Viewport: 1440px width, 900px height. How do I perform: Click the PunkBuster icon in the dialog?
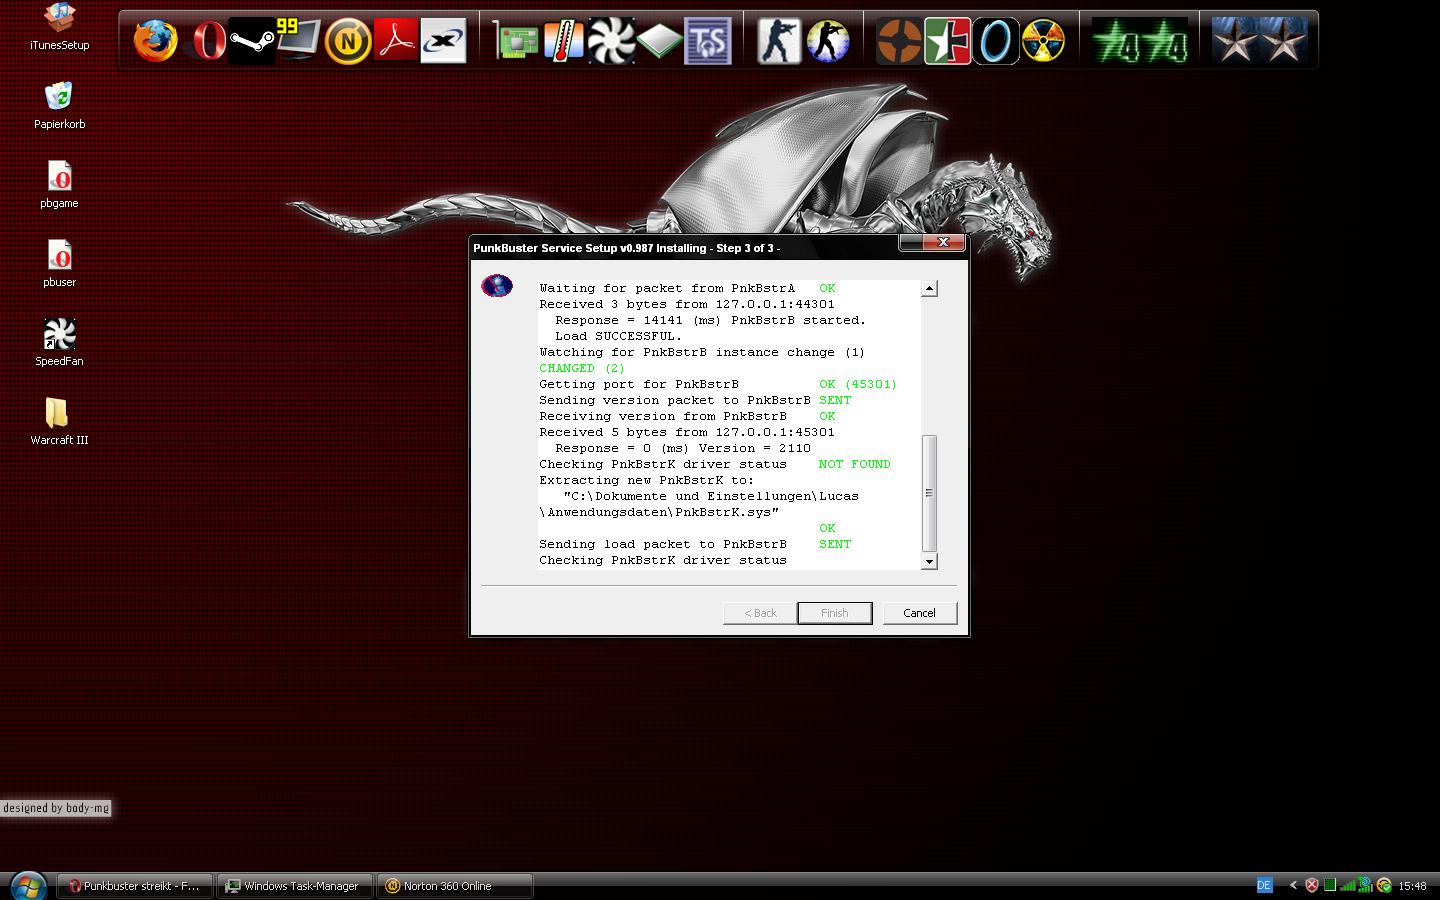[497, 286]
